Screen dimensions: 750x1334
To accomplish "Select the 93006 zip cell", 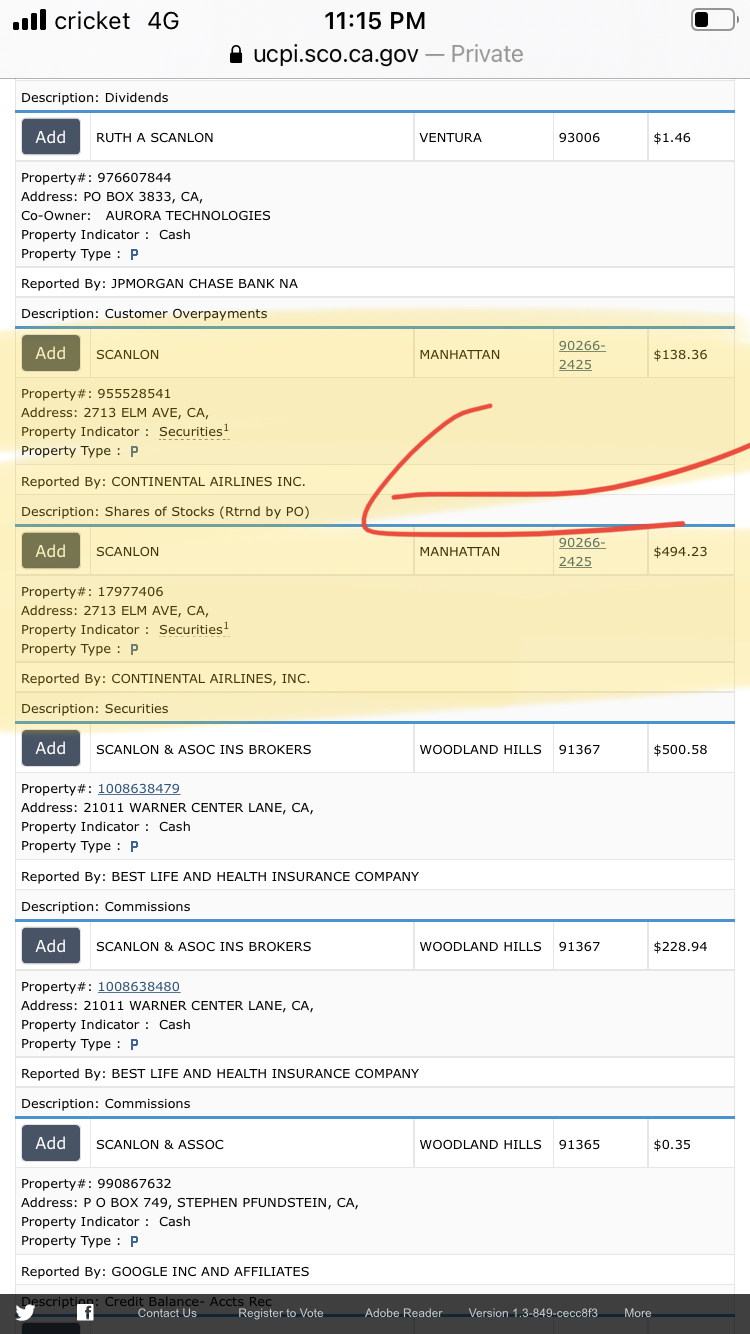I will [600, 138].
